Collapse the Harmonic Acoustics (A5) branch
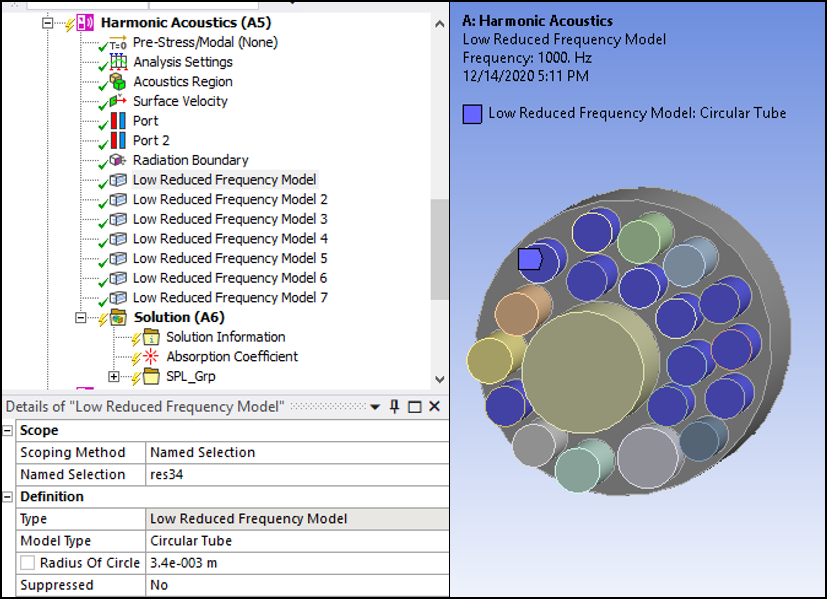The height and width of the screenshot is (599, 827). coord(47,23)
